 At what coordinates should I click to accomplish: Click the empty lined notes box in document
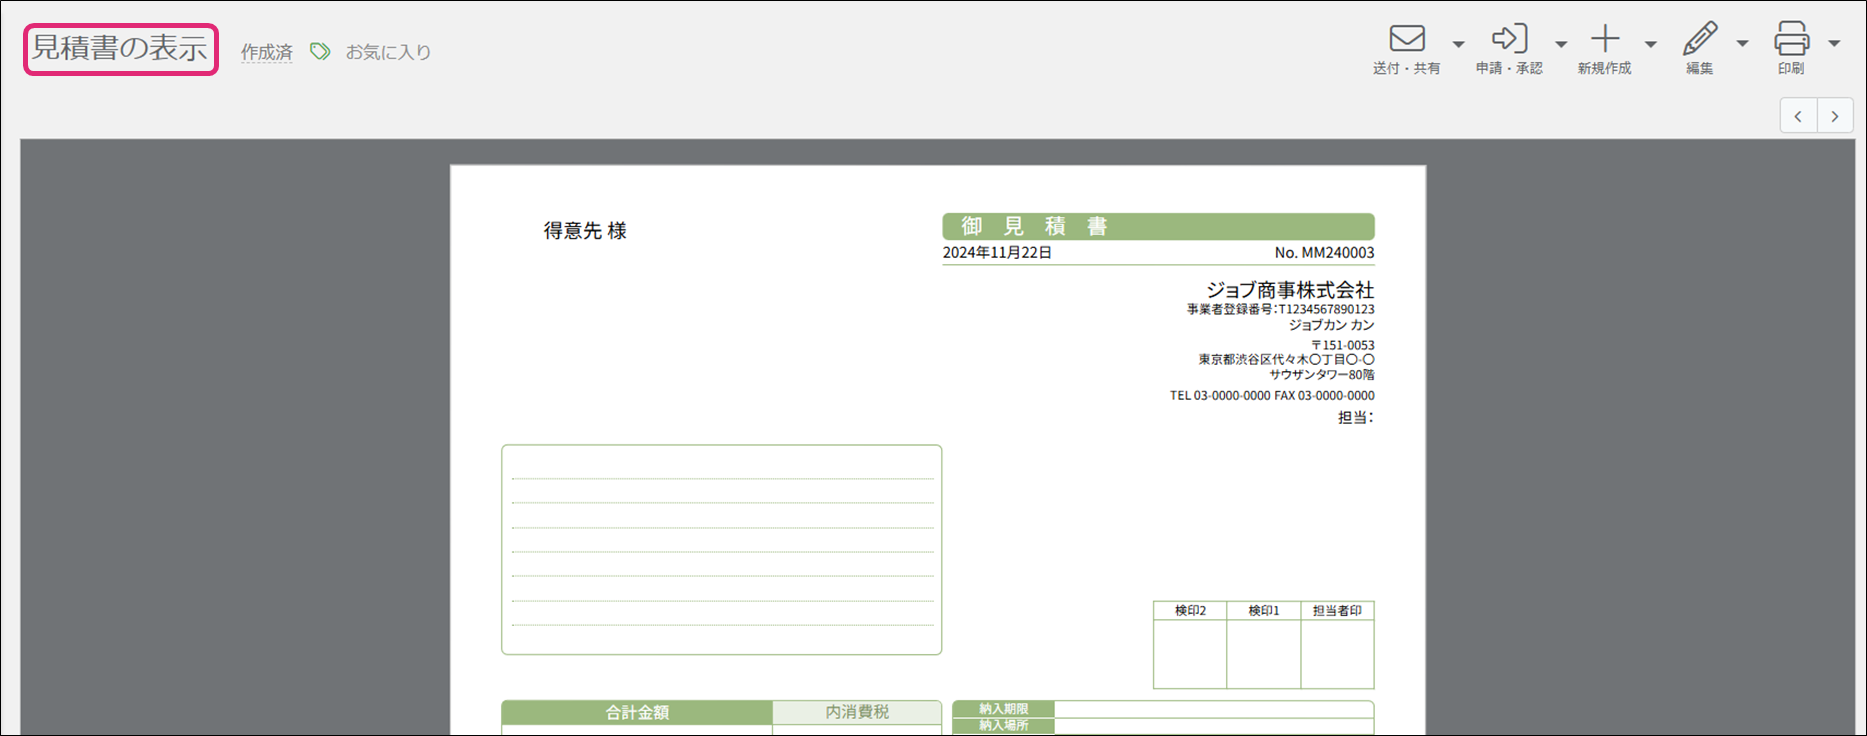point(721,550)
